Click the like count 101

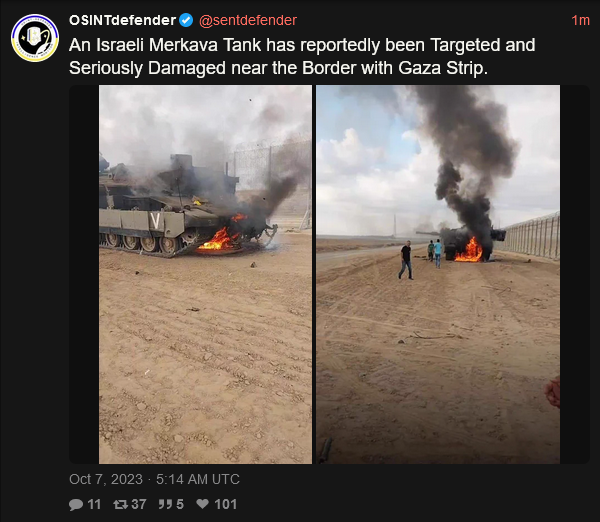pyautogui.click(x=226, y=504)
